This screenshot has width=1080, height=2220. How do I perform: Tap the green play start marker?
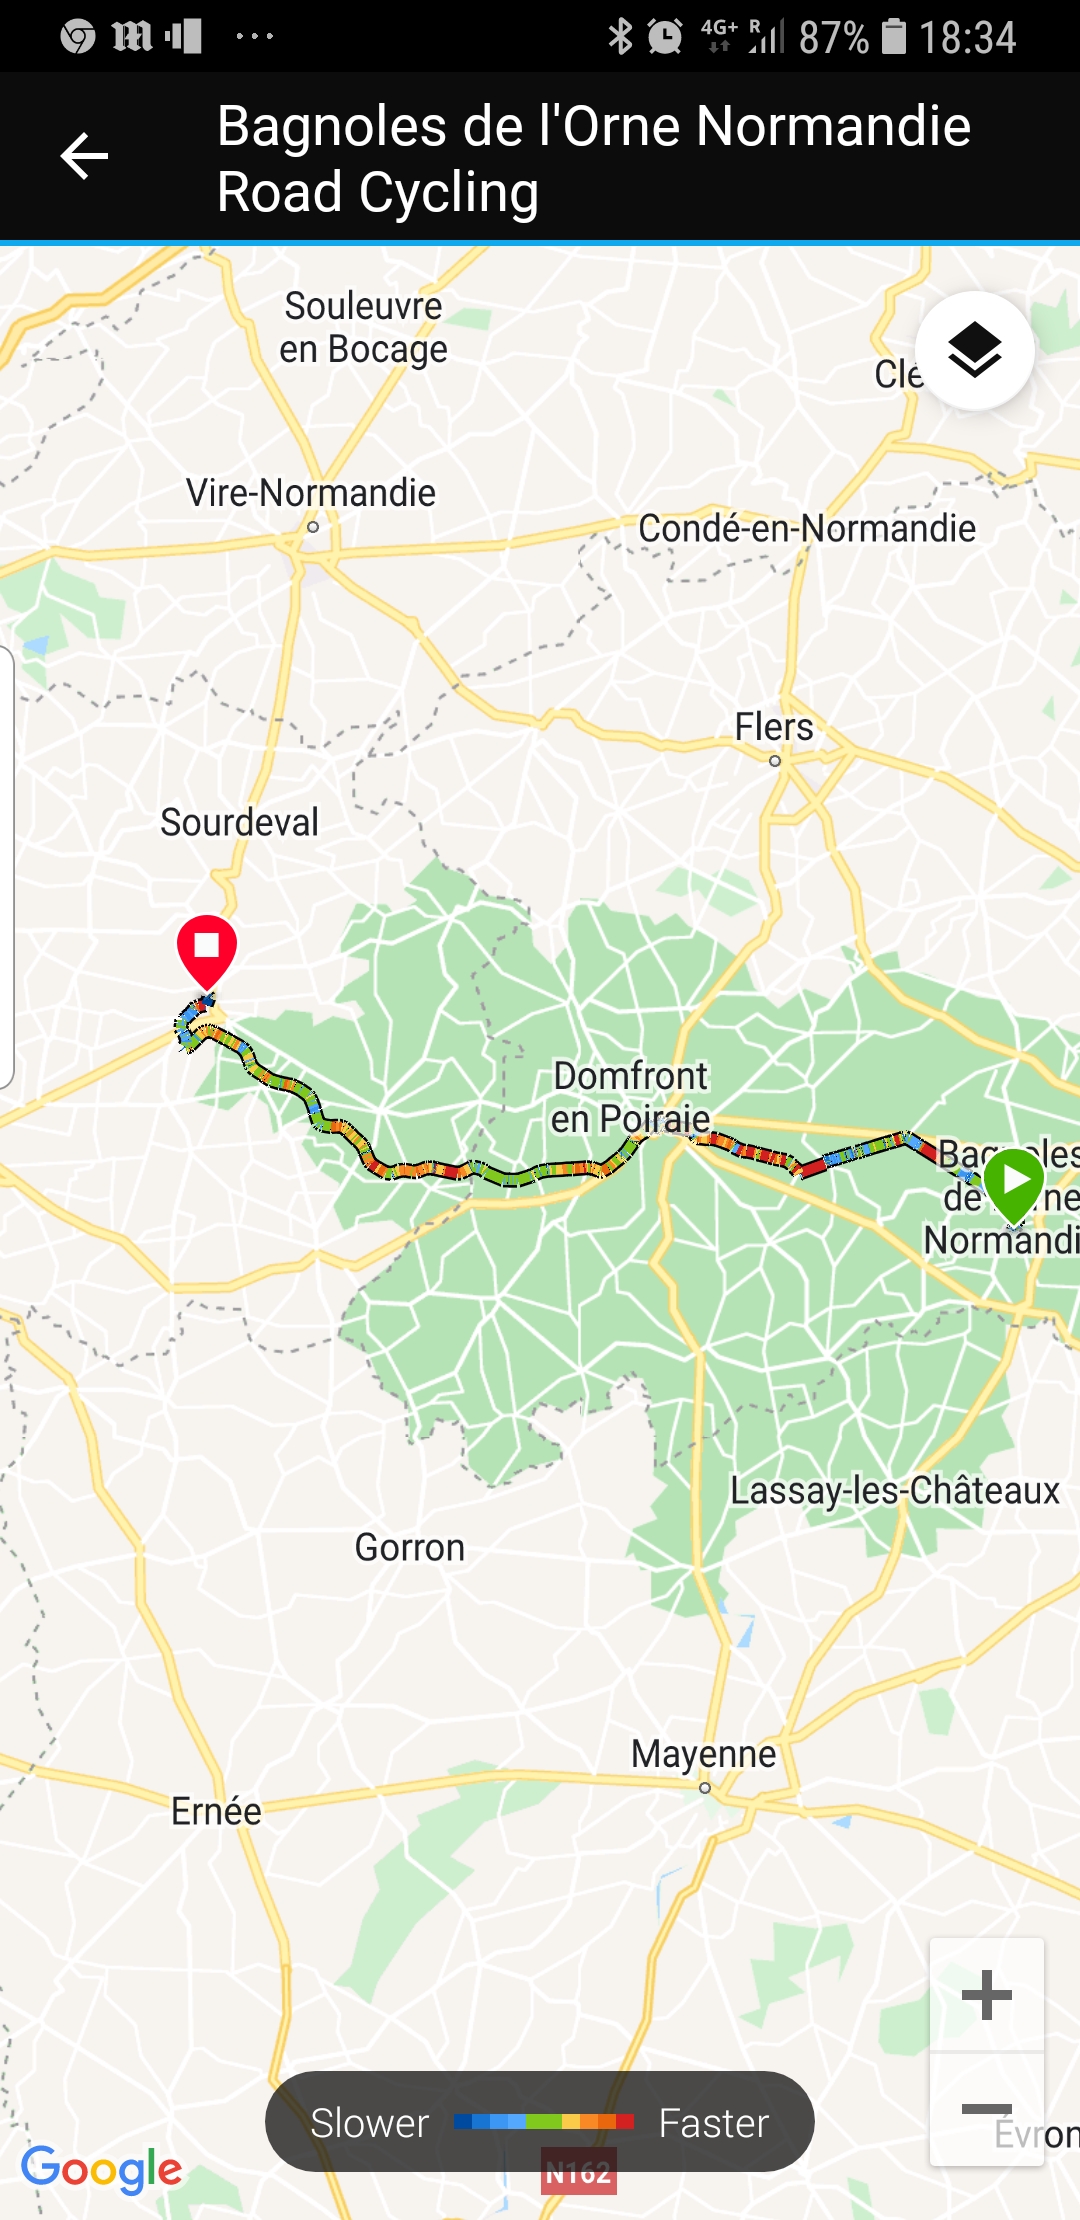[x=1014, y=1185]
